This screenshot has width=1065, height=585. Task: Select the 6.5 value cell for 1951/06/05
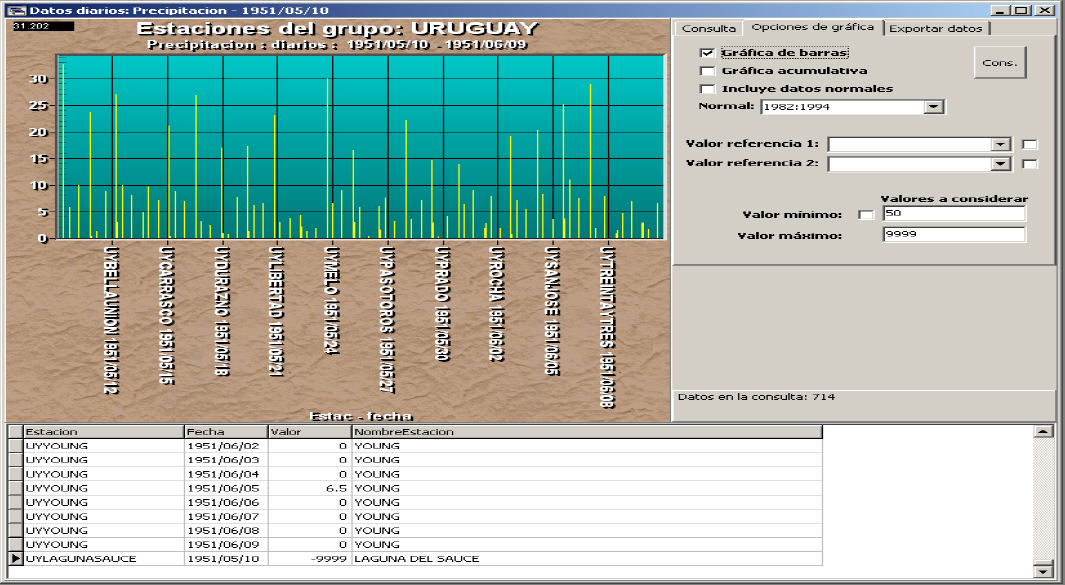point(309,488)
